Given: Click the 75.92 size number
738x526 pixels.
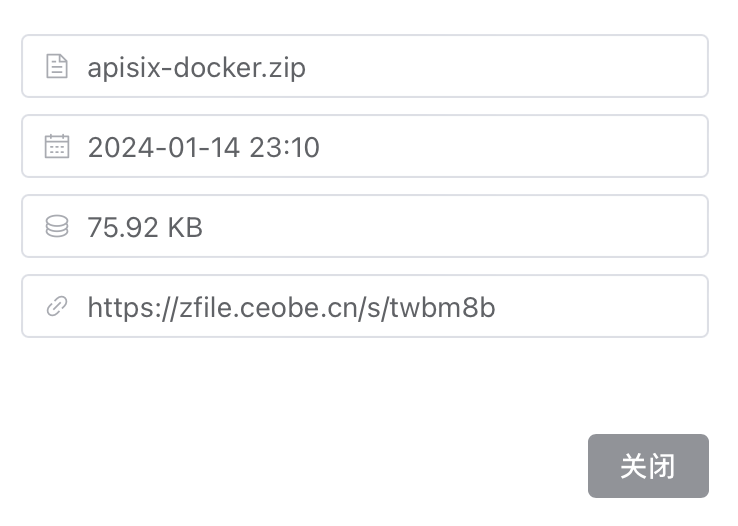Looking at the screenshot, I should 122,228.
